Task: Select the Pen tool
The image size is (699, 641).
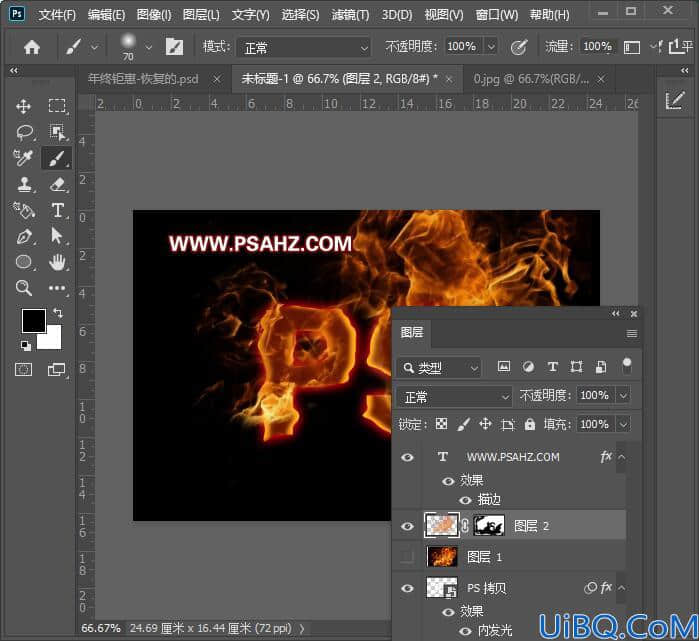Action: (24, 236)
